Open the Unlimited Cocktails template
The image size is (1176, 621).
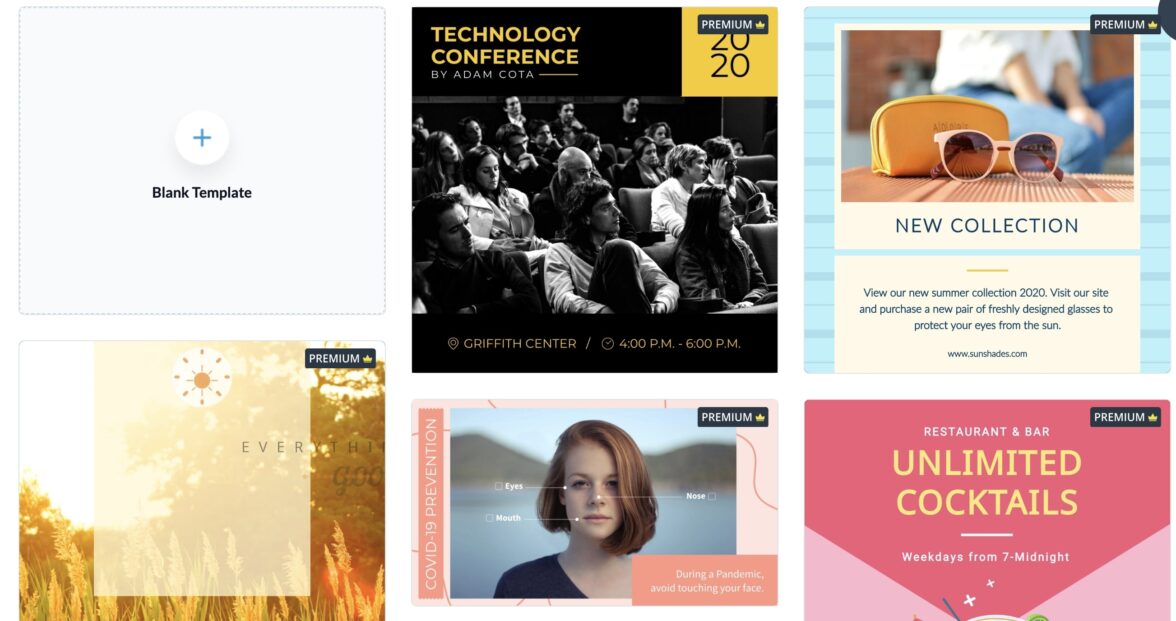(987, 510)
